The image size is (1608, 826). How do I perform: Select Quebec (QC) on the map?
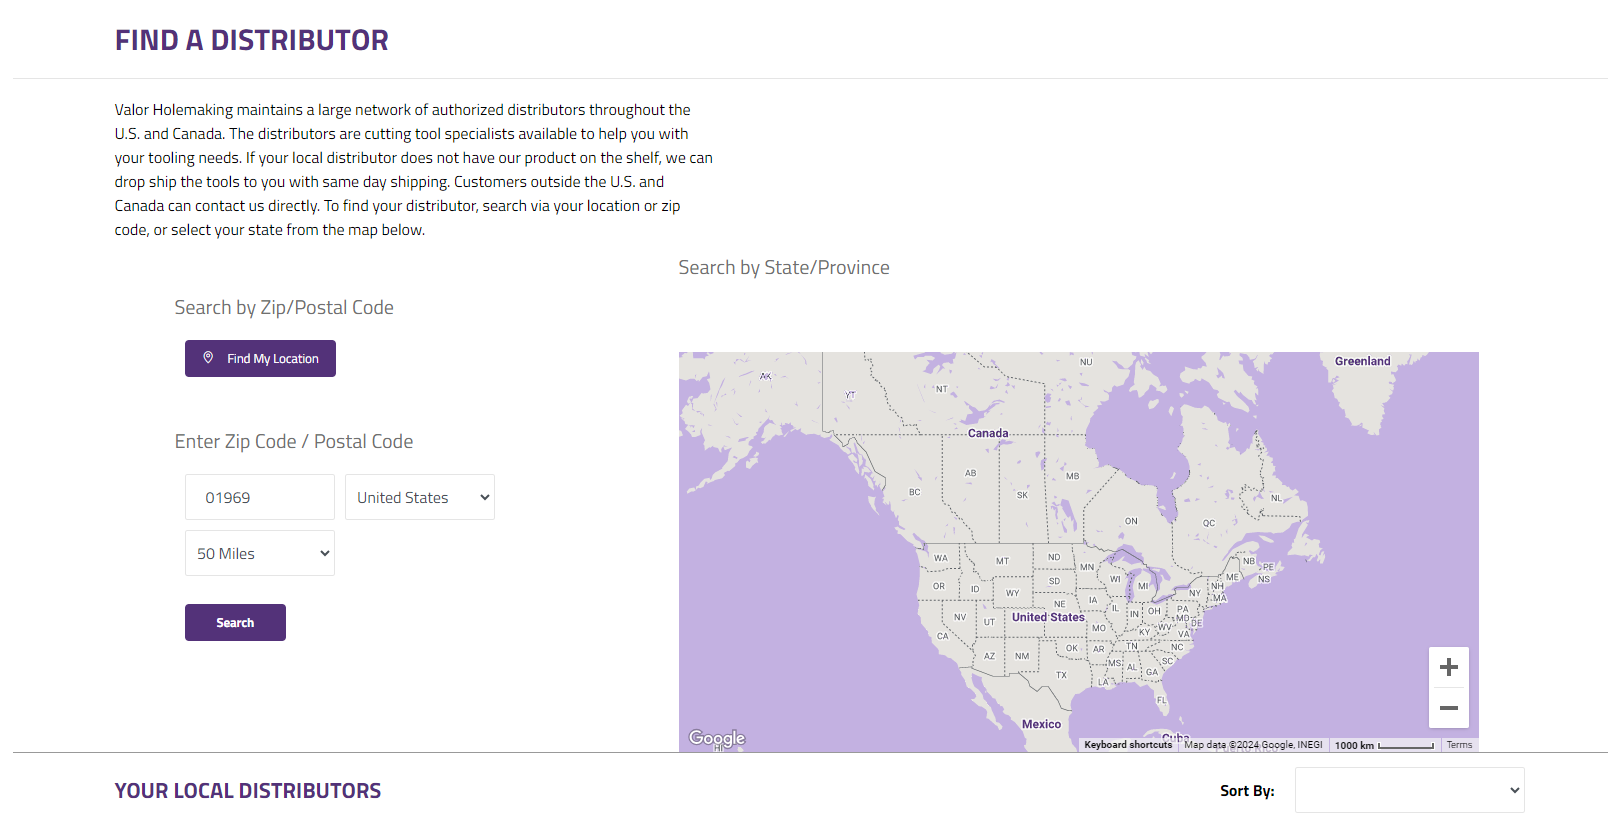point(1209,523)
